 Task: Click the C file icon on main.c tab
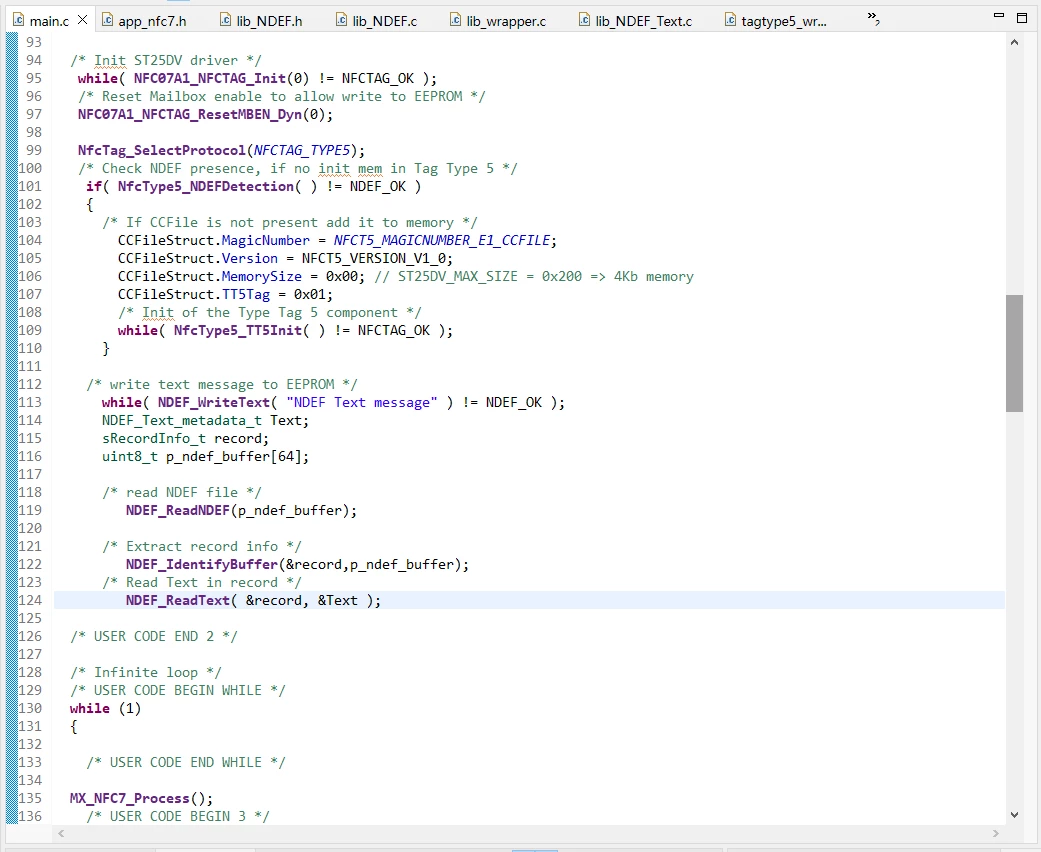(x=19, y=20)
